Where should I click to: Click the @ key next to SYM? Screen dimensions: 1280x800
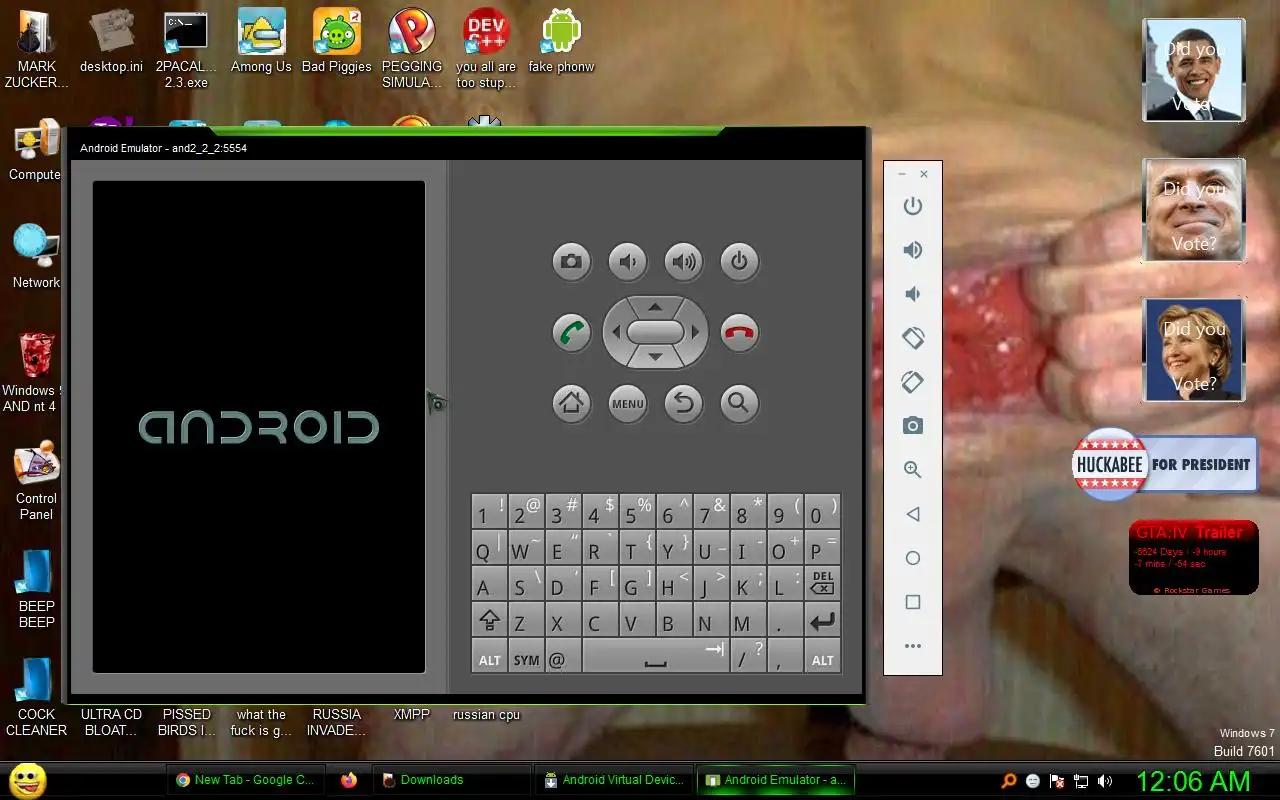point(563,657)
